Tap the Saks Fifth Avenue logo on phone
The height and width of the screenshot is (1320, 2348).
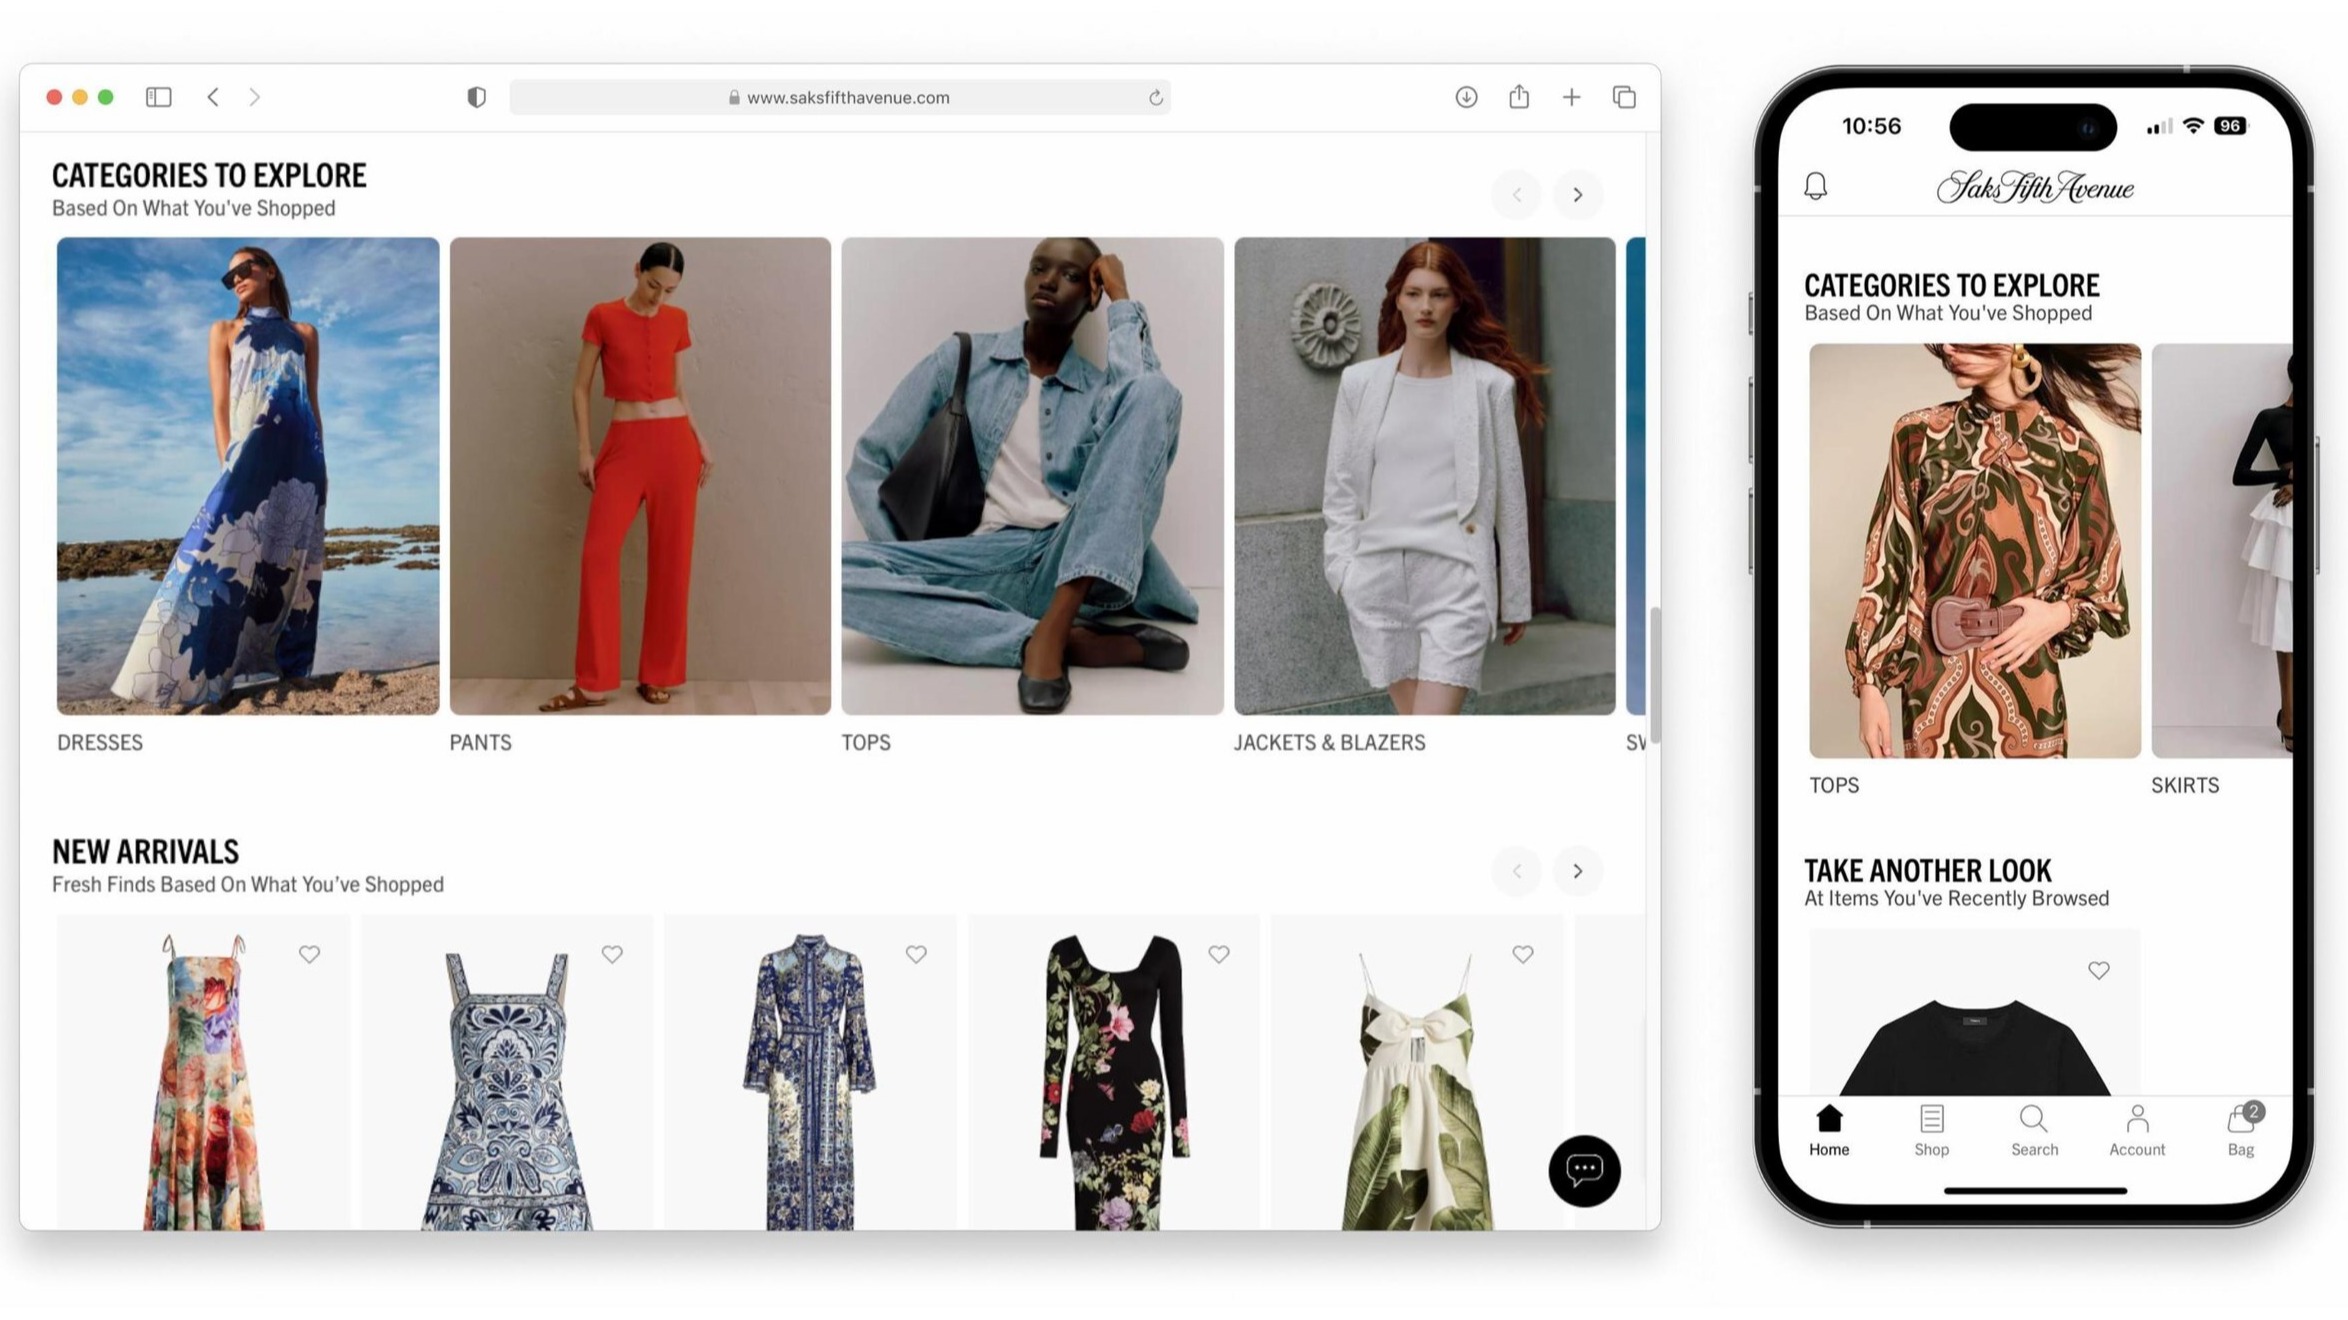(x=2035, y=187)
